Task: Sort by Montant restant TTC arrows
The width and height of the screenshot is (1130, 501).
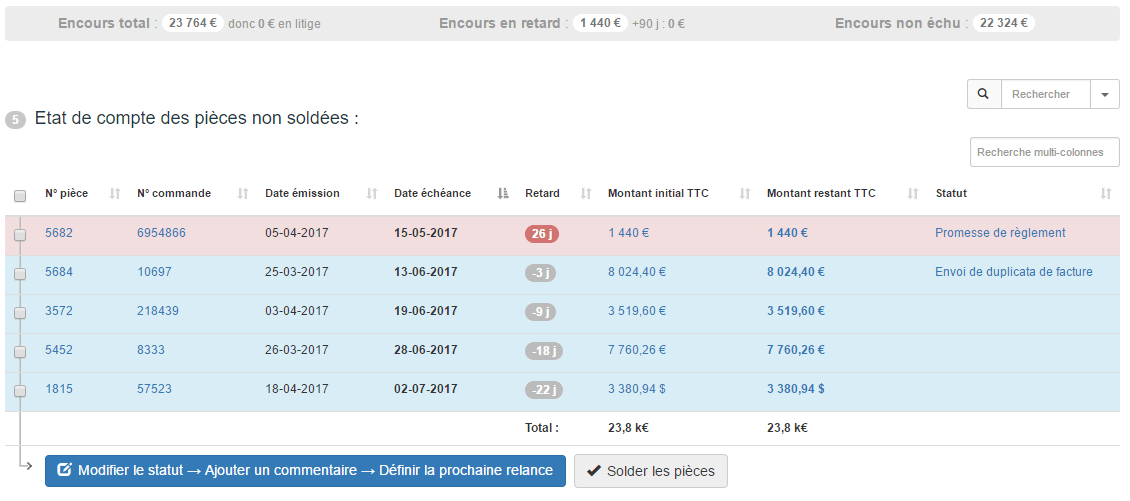Action: [913, 193]
